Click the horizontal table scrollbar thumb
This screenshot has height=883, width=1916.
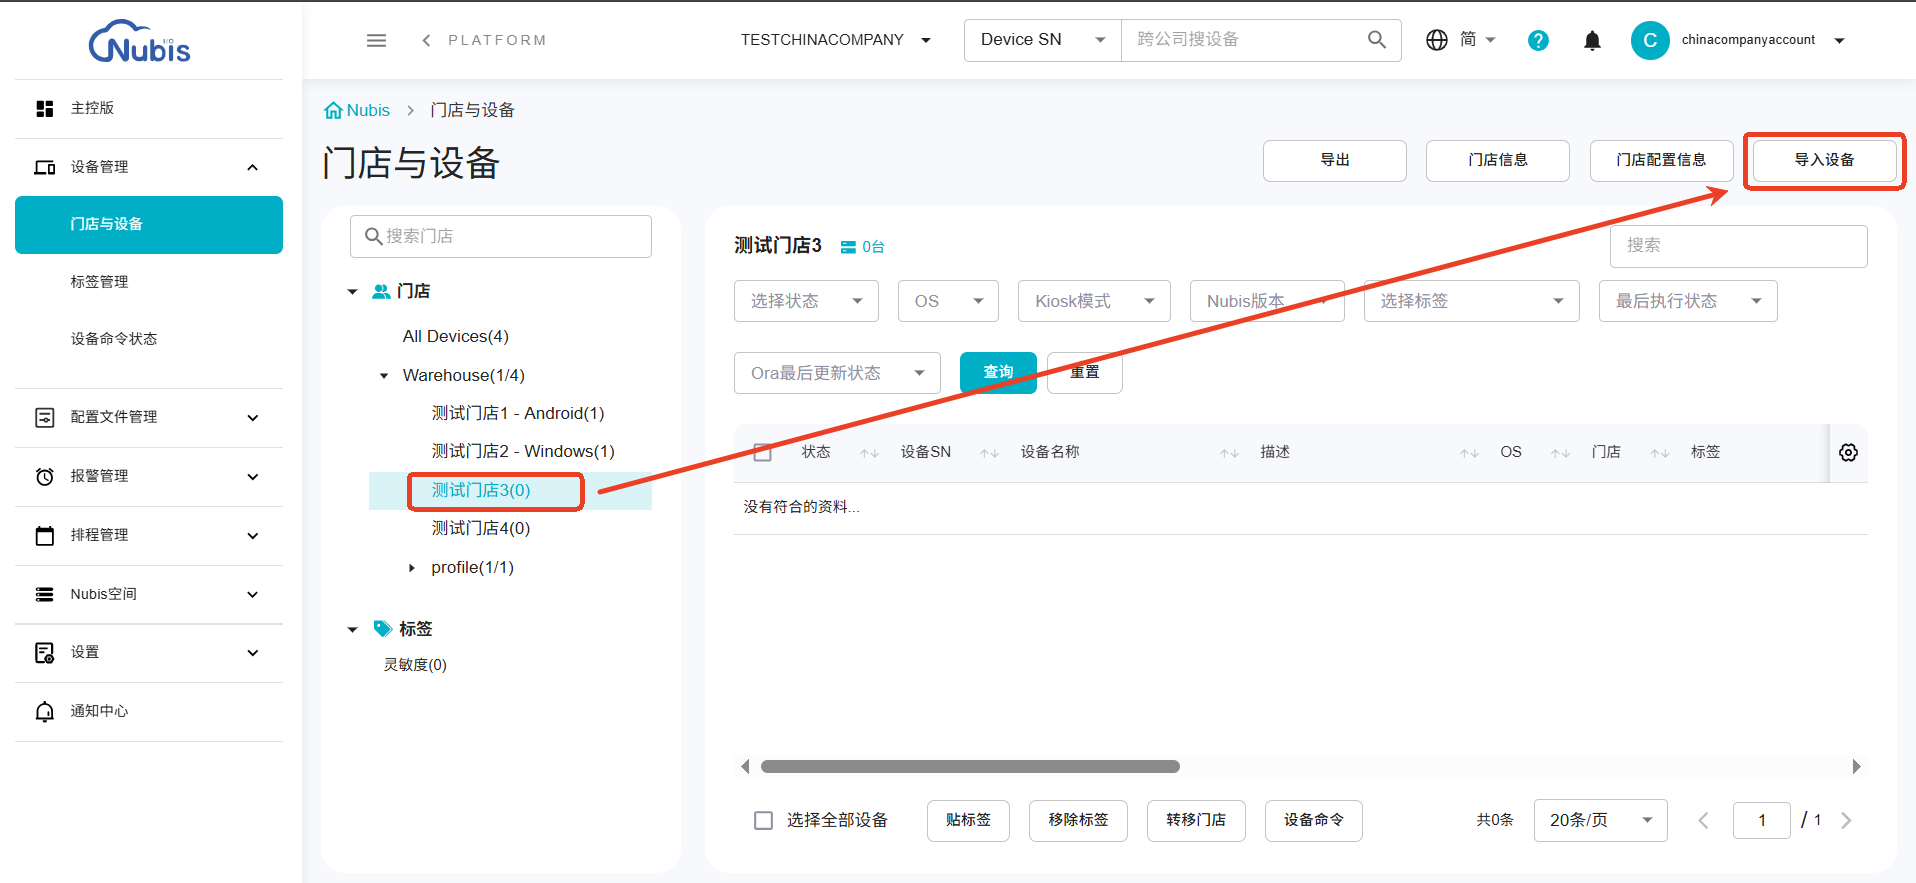(970, 767)
